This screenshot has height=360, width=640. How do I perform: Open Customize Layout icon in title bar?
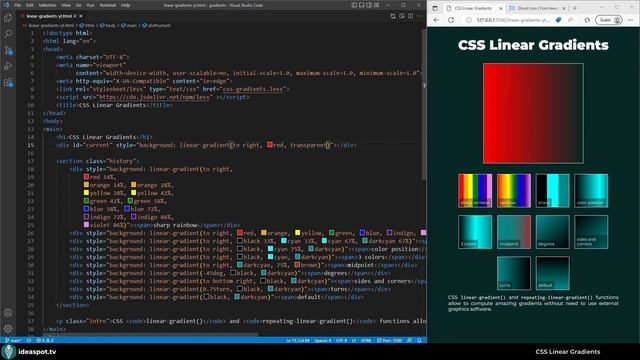377,5
